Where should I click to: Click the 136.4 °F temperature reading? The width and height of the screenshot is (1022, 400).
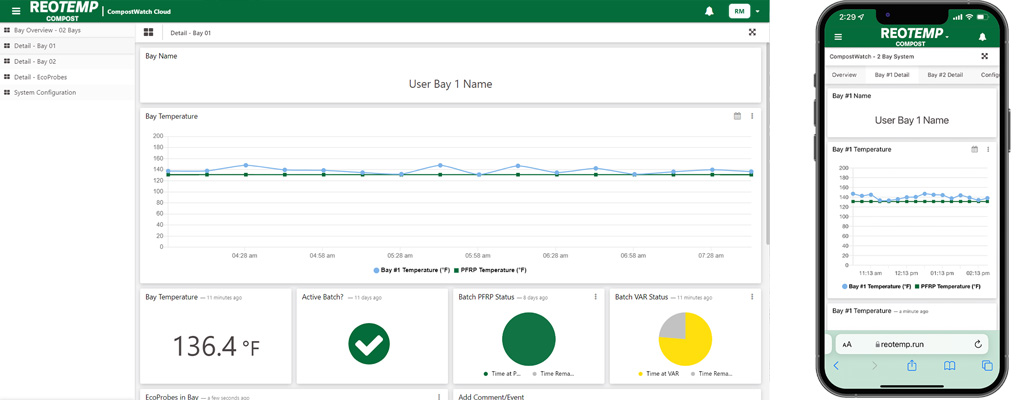[216, 346]
